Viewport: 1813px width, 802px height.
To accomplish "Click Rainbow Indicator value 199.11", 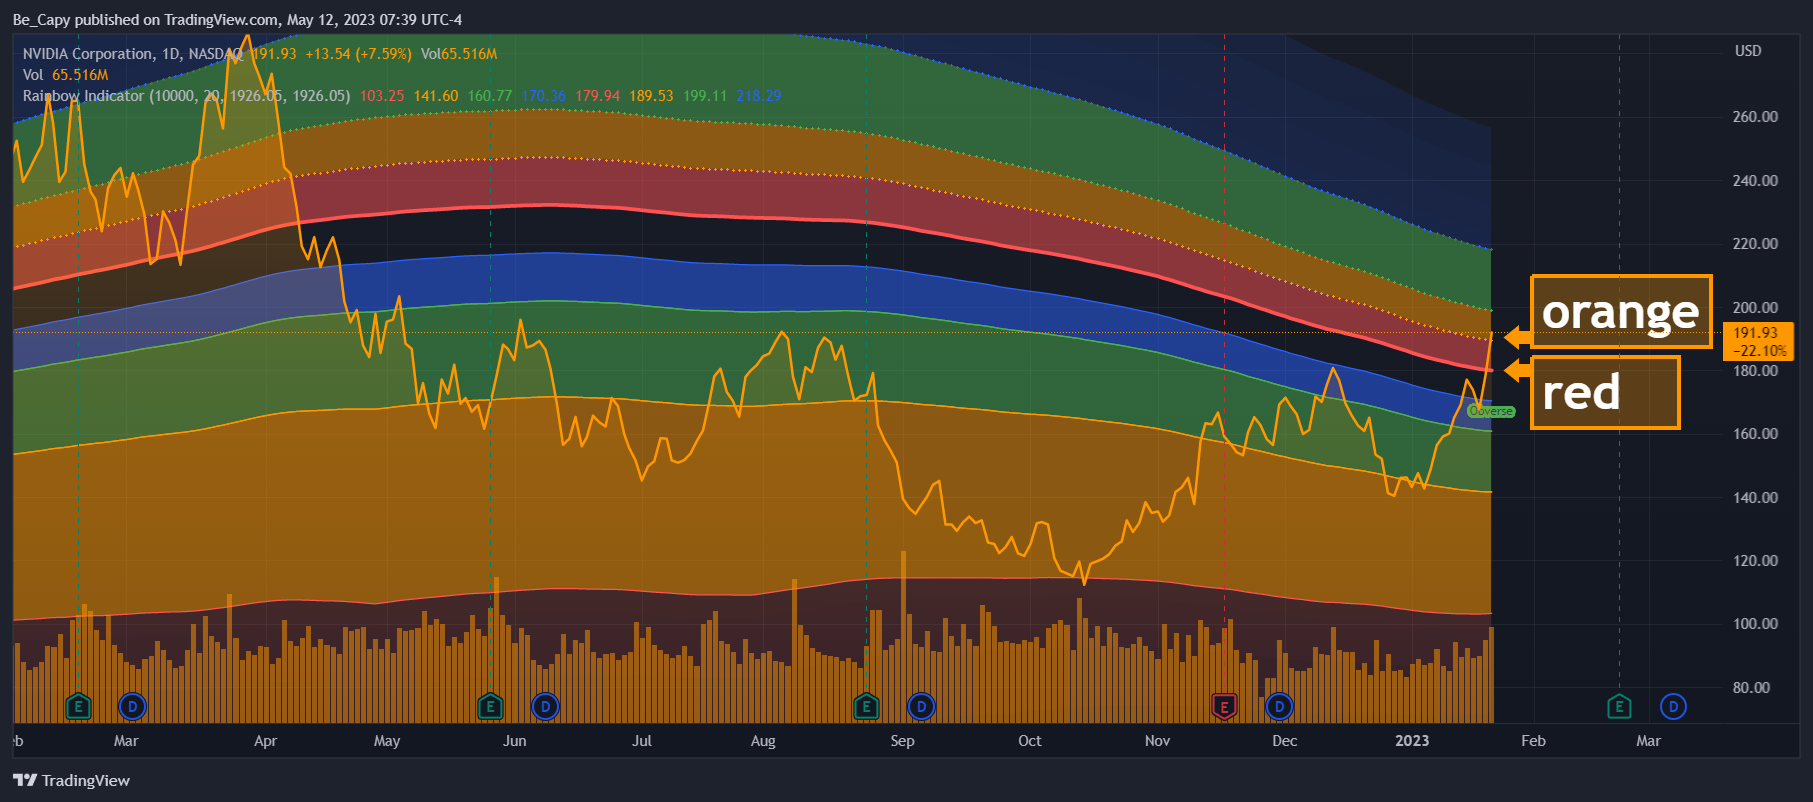I will click(705, 96).
